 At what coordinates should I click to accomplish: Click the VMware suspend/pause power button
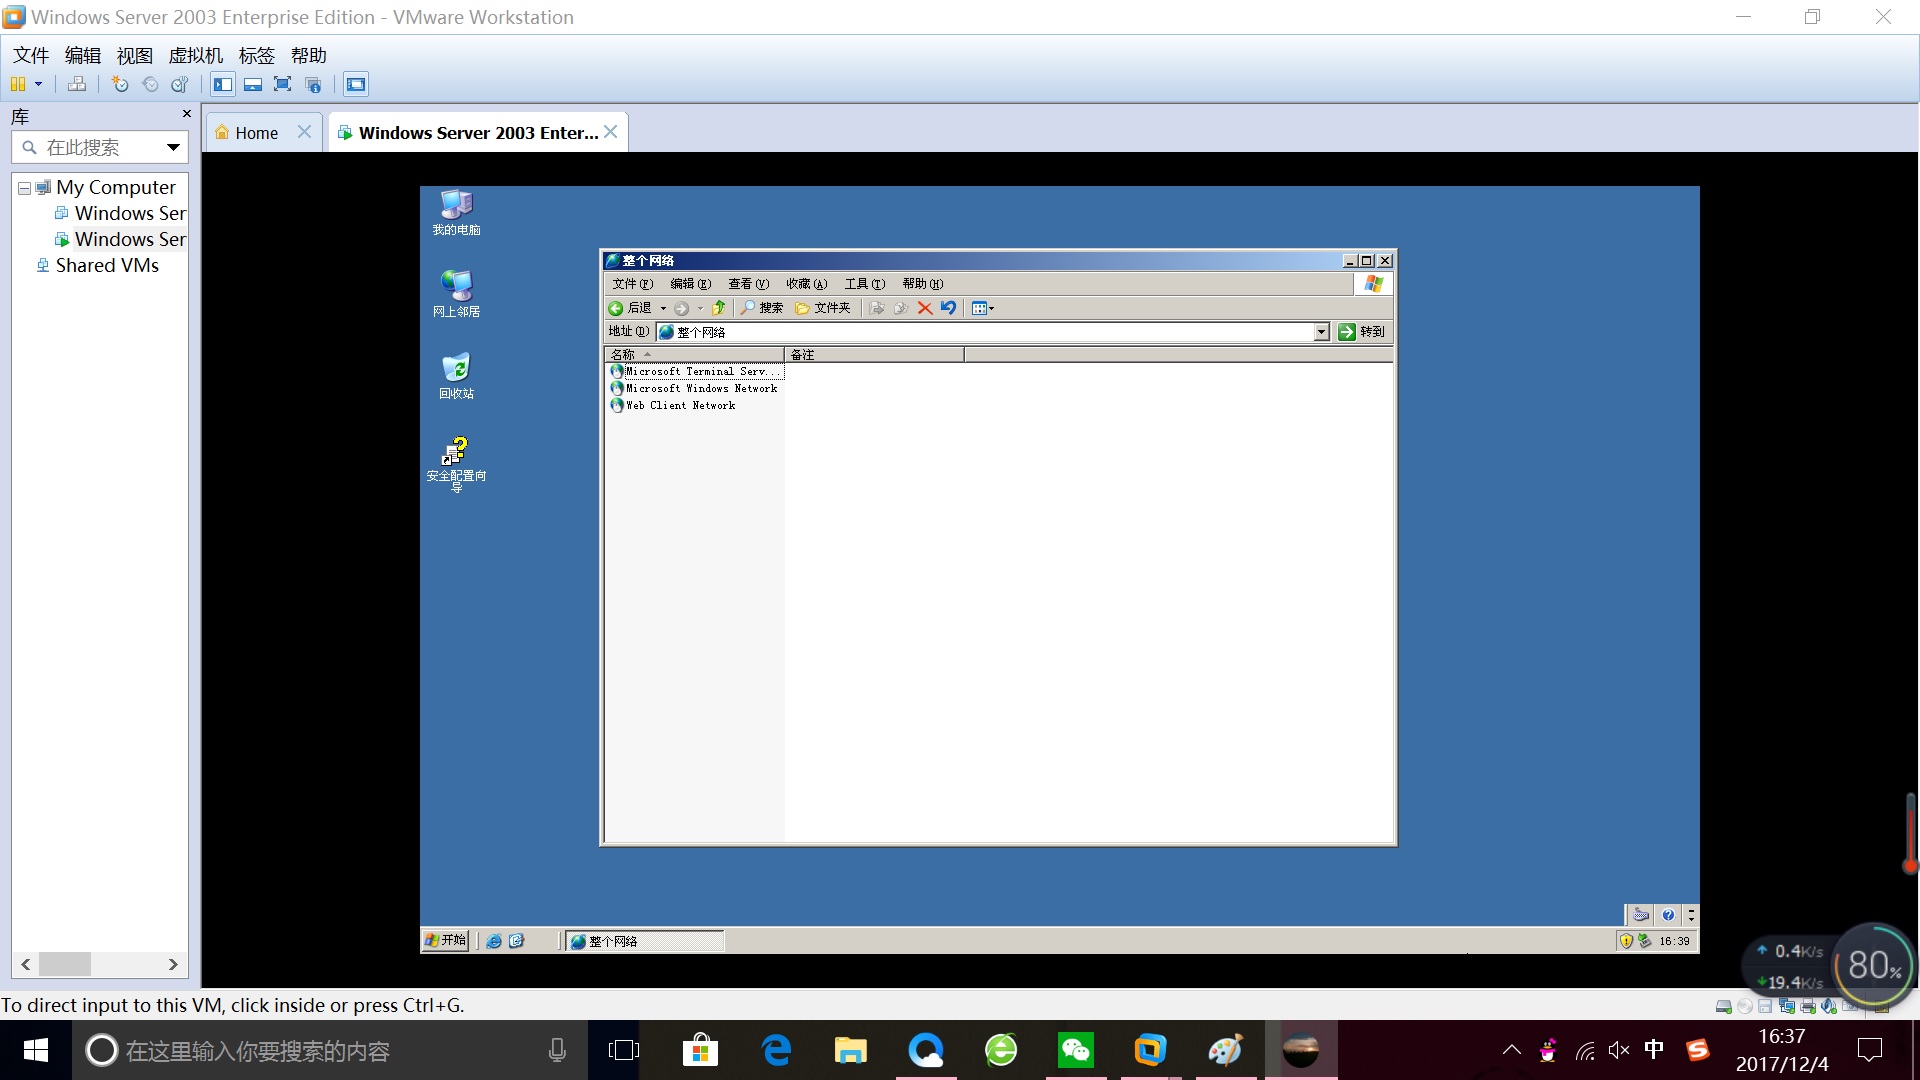point(18,84)
